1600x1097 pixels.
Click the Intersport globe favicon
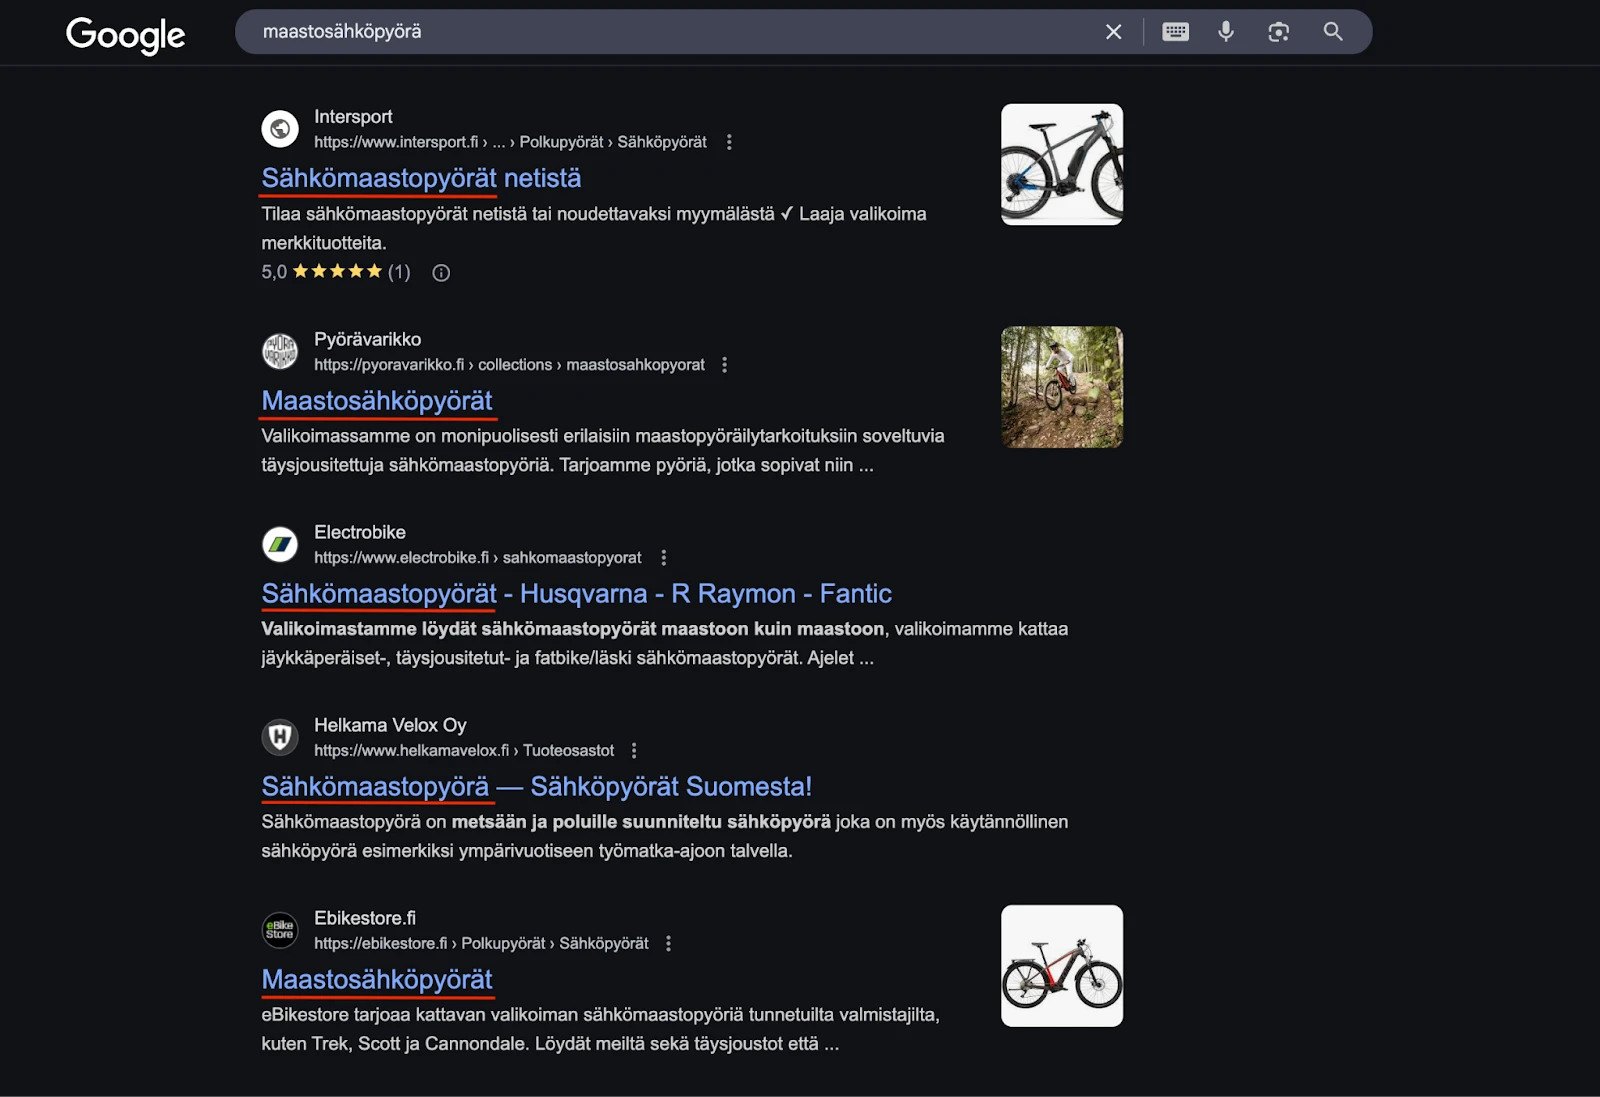(280, 129)
